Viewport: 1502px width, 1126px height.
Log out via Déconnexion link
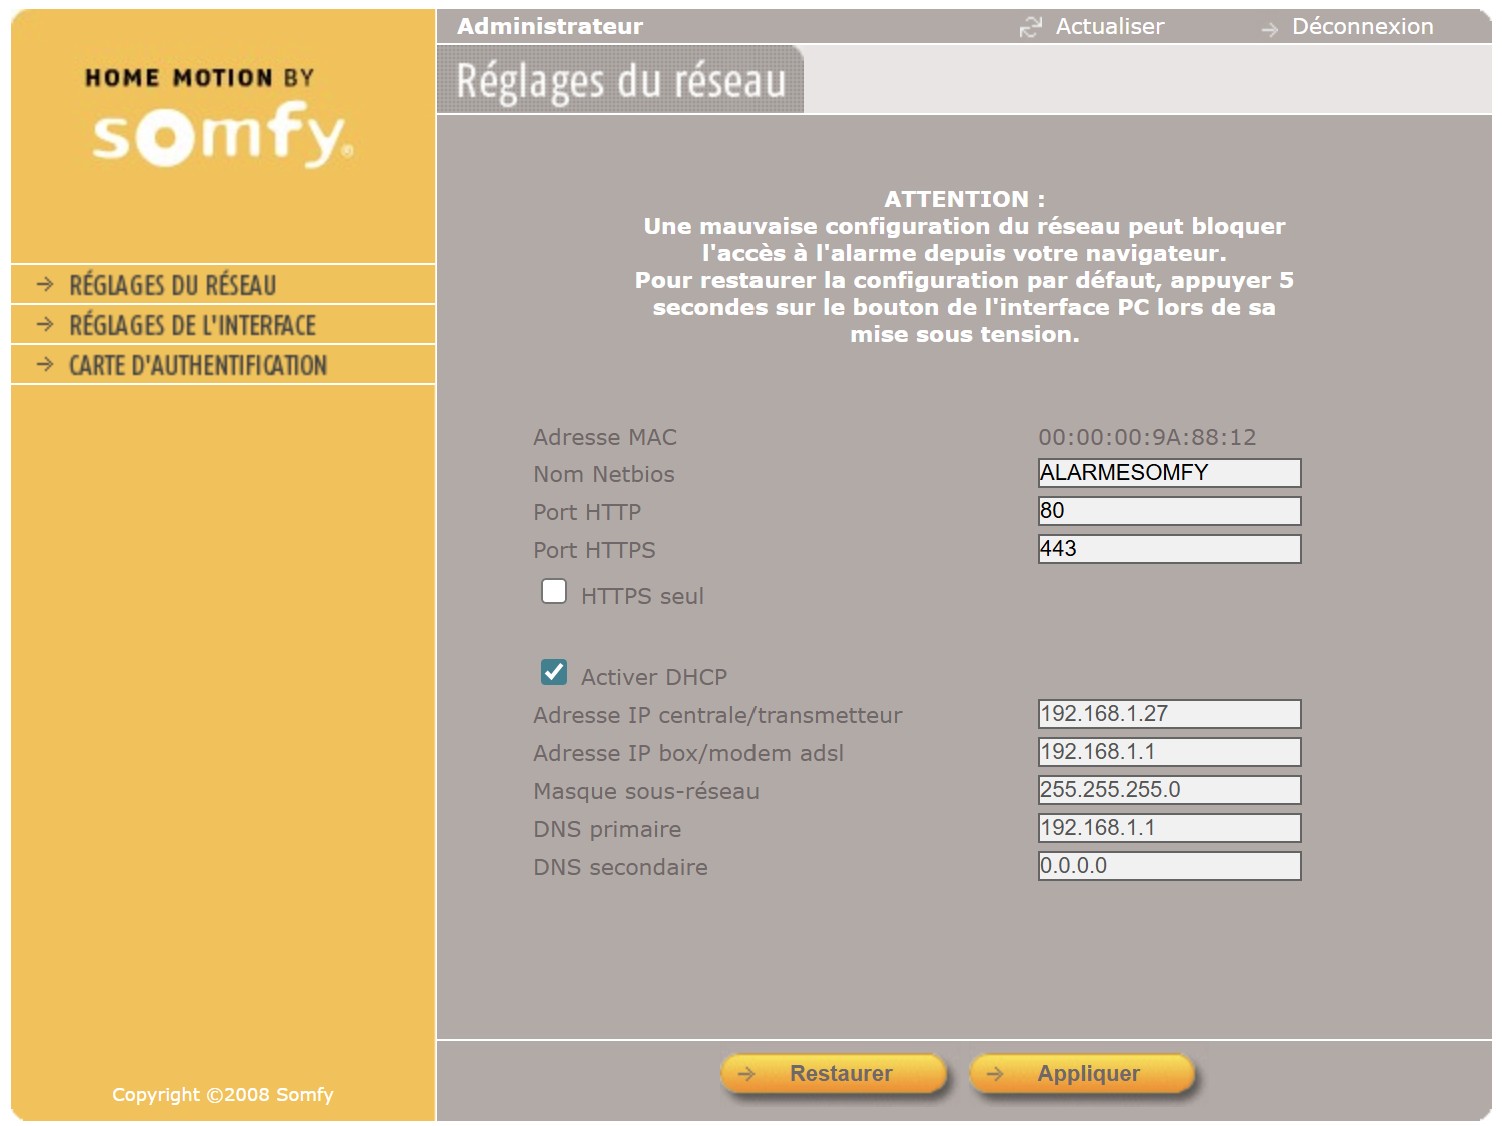point(1361,27)
